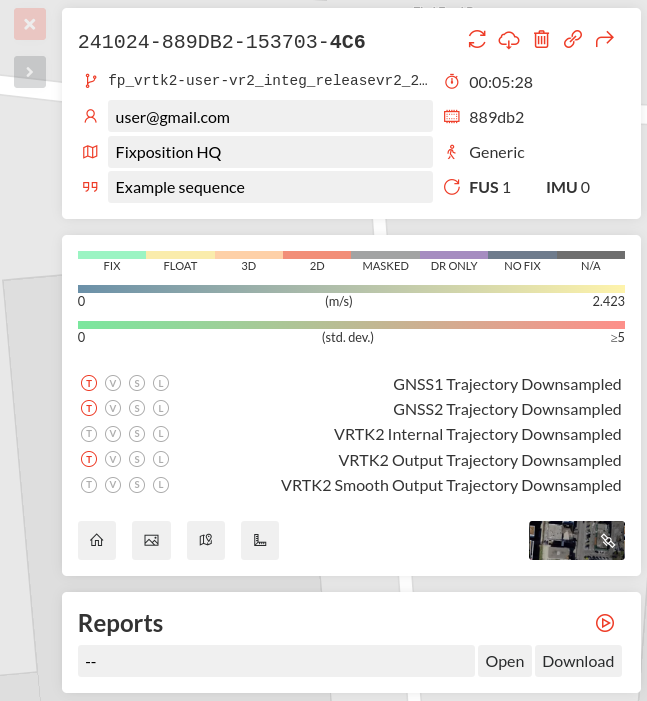
Task: Open the reports selection dropdown
Action: [276, 661]
